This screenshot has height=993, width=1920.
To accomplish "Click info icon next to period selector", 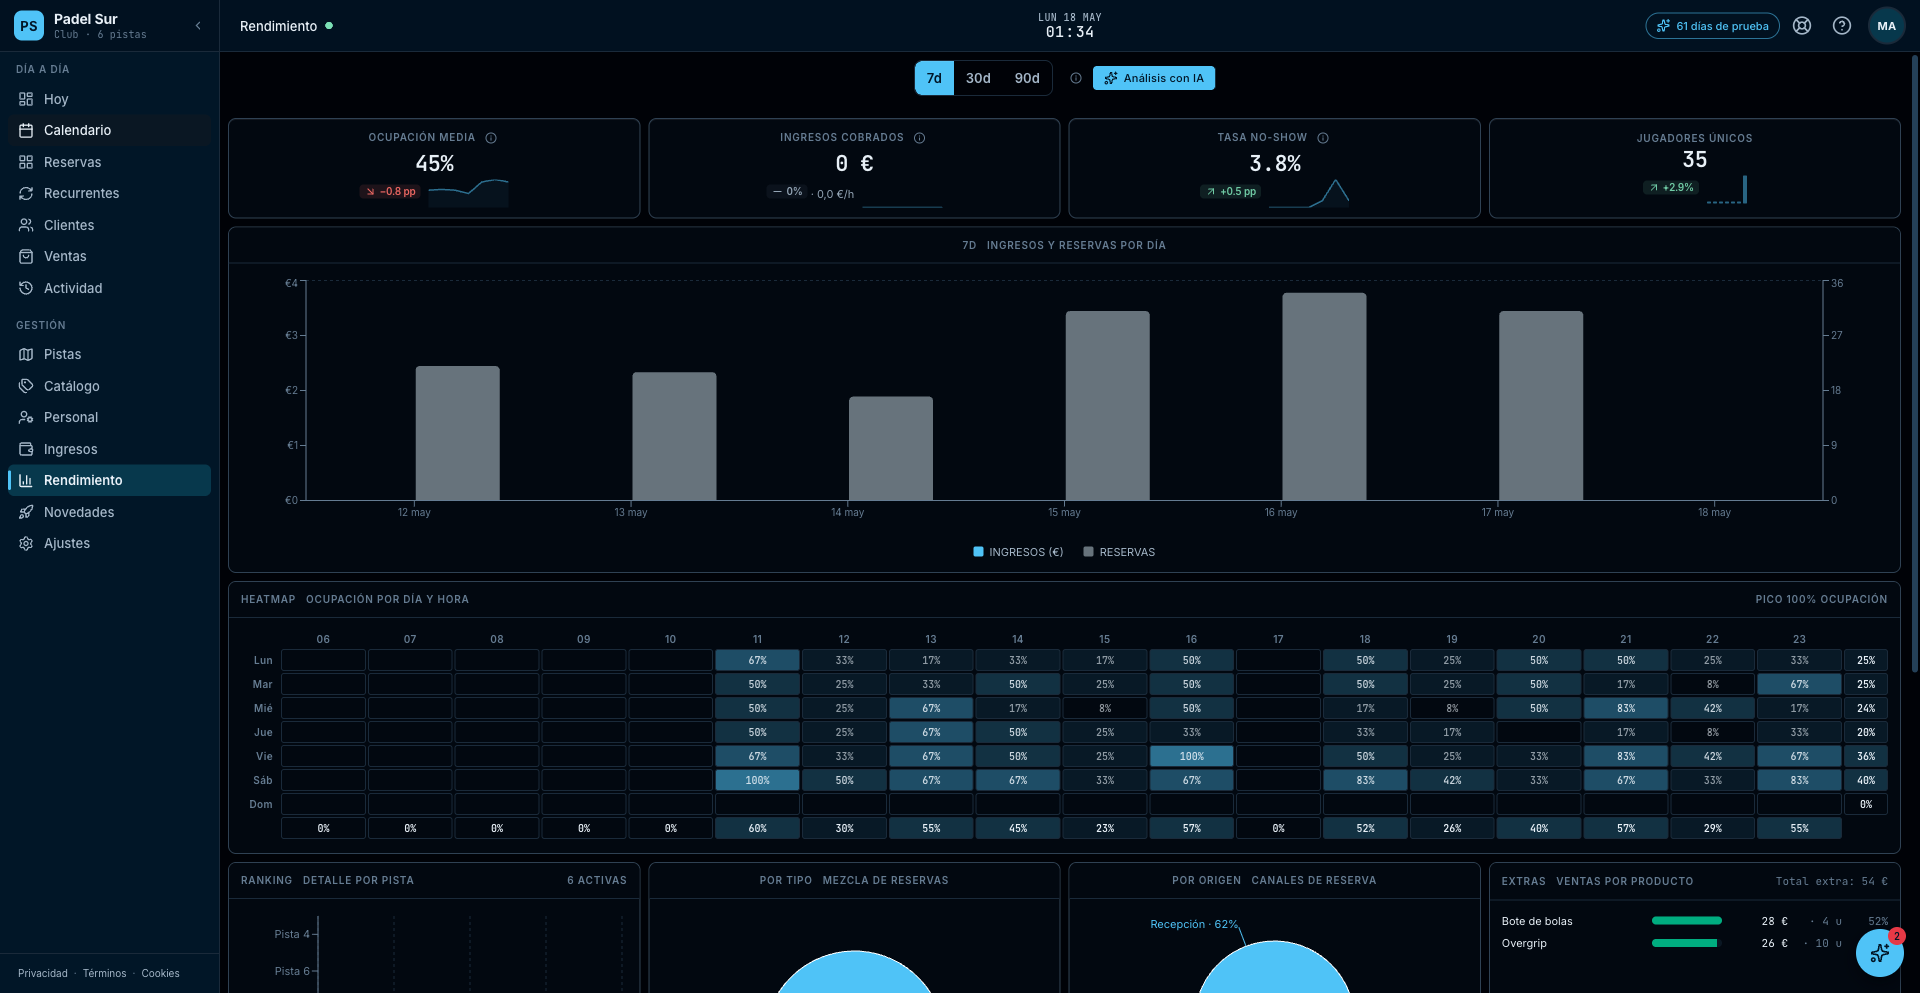I will (x=1076, y=78).
